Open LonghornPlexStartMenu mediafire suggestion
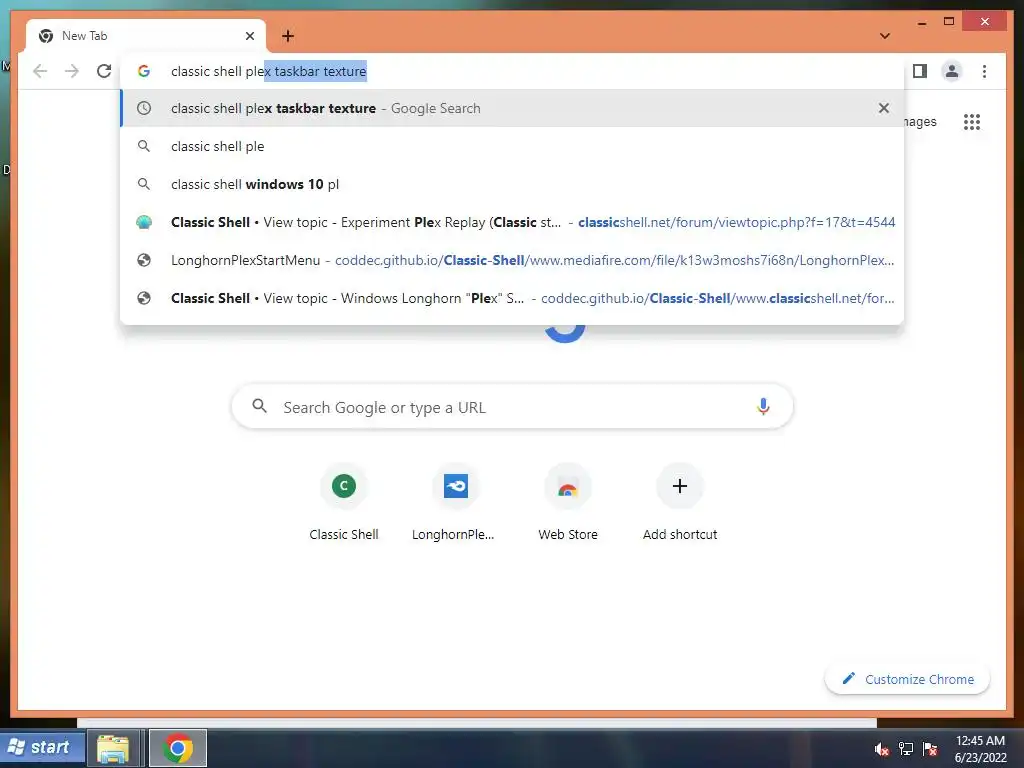Image resolution: width=1024 pixels, height=768 pixels. [513, 260]
